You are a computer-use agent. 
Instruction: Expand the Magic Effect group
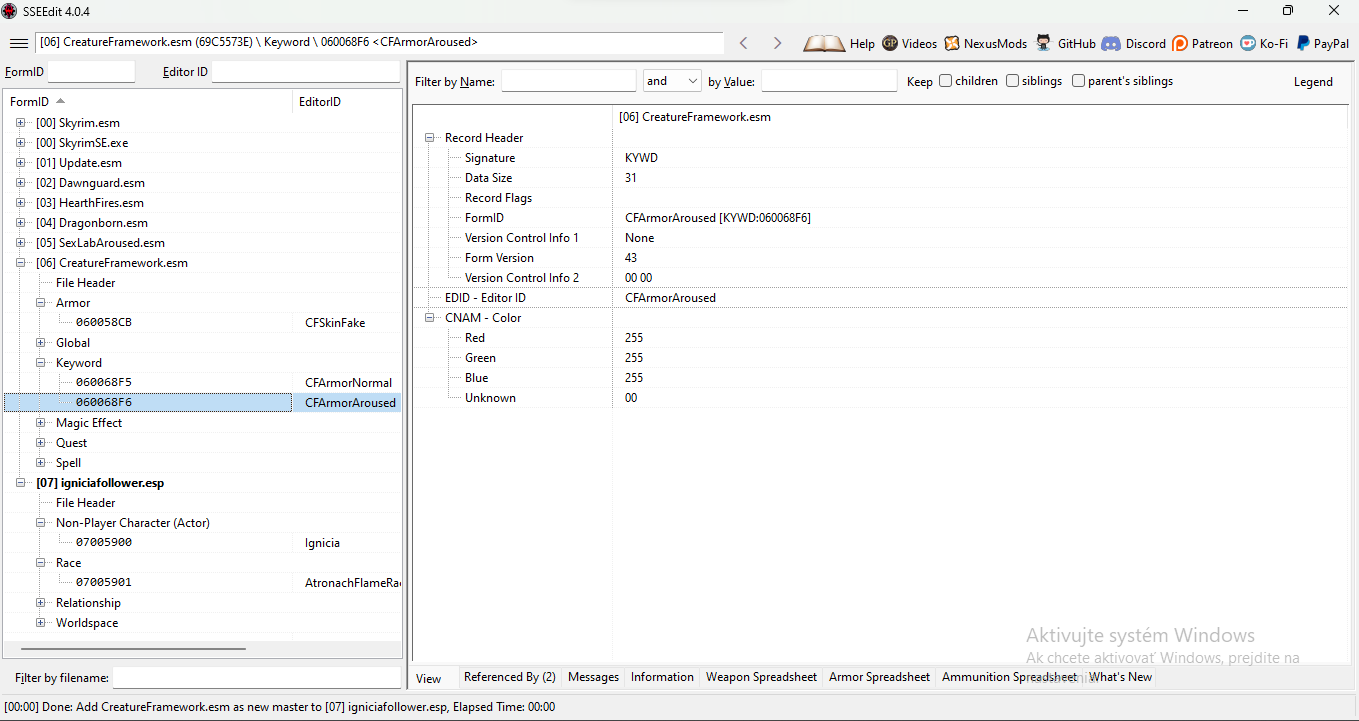[41, 423]
